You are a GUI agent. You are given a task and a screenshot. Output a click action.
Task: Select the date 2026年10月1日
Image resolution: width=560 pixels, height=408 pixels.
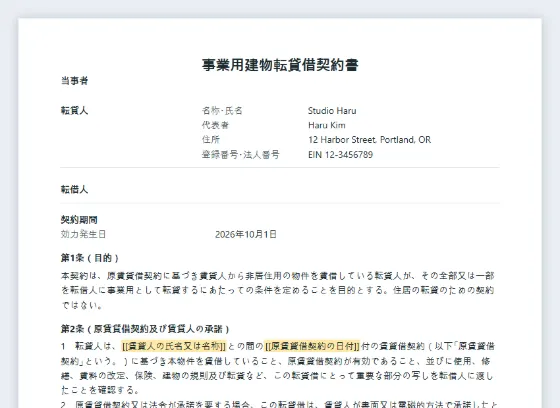(246, 234)
